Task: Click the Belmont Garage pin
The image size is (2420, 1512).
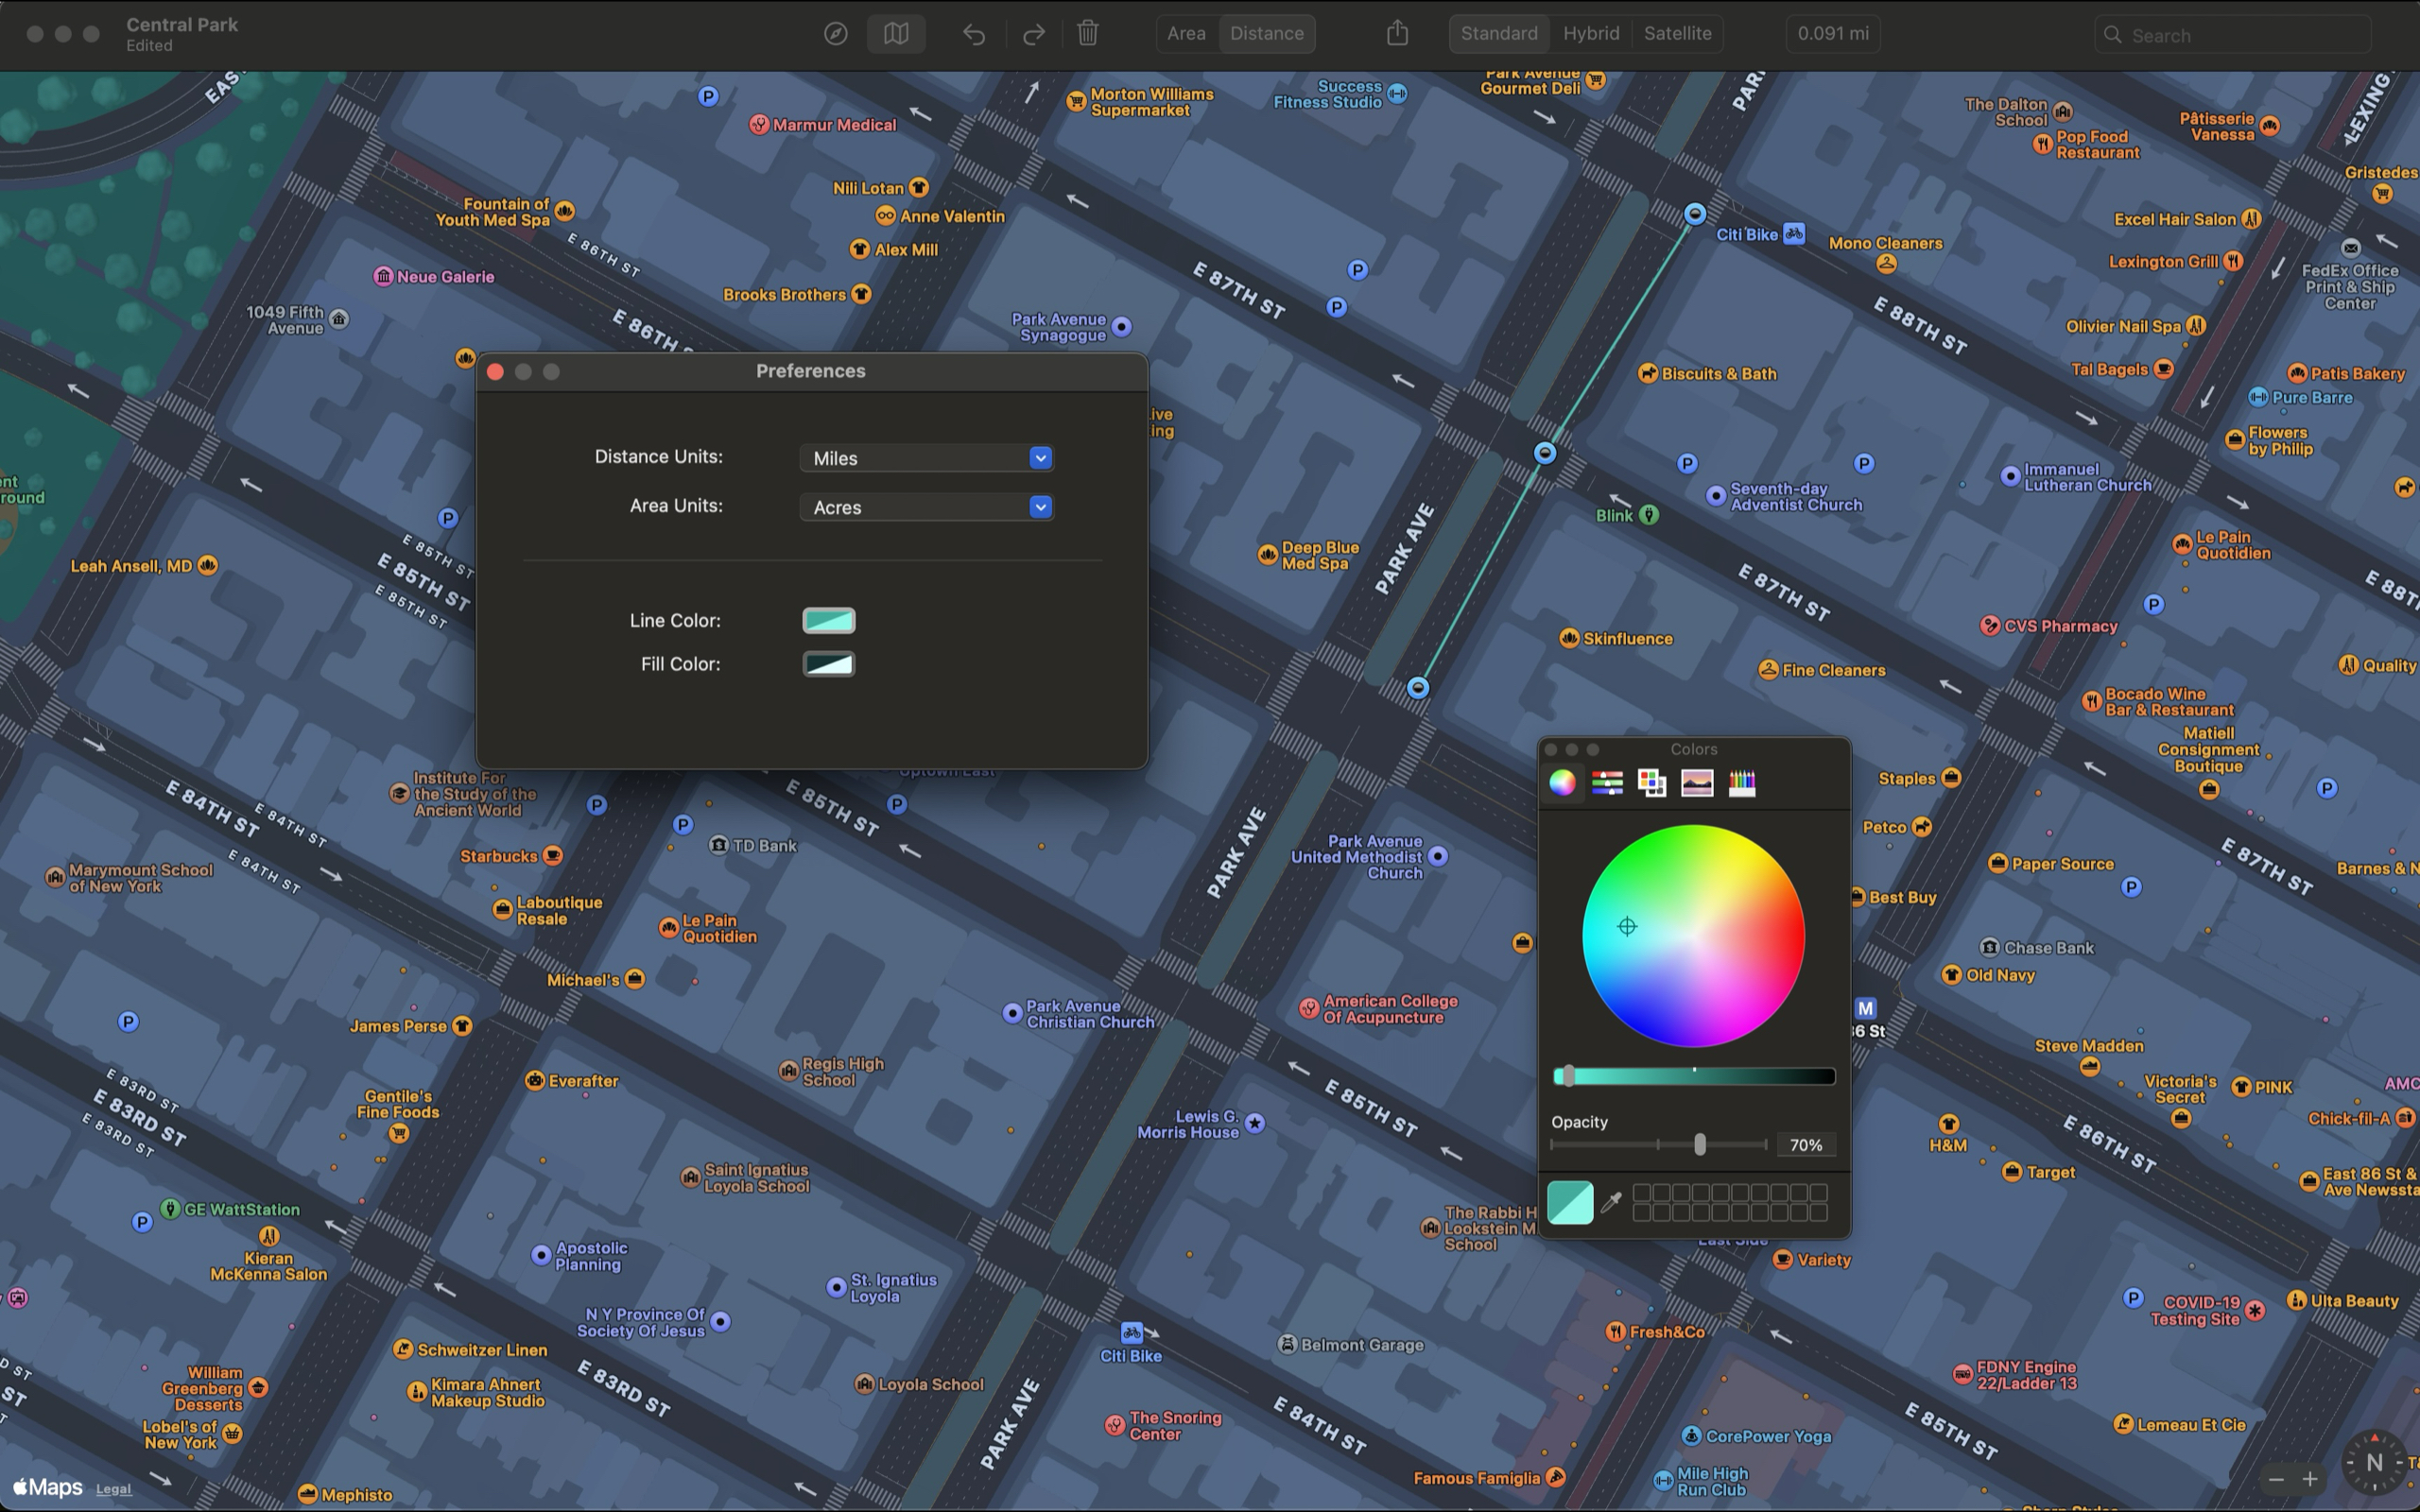Action: 1288,1344
